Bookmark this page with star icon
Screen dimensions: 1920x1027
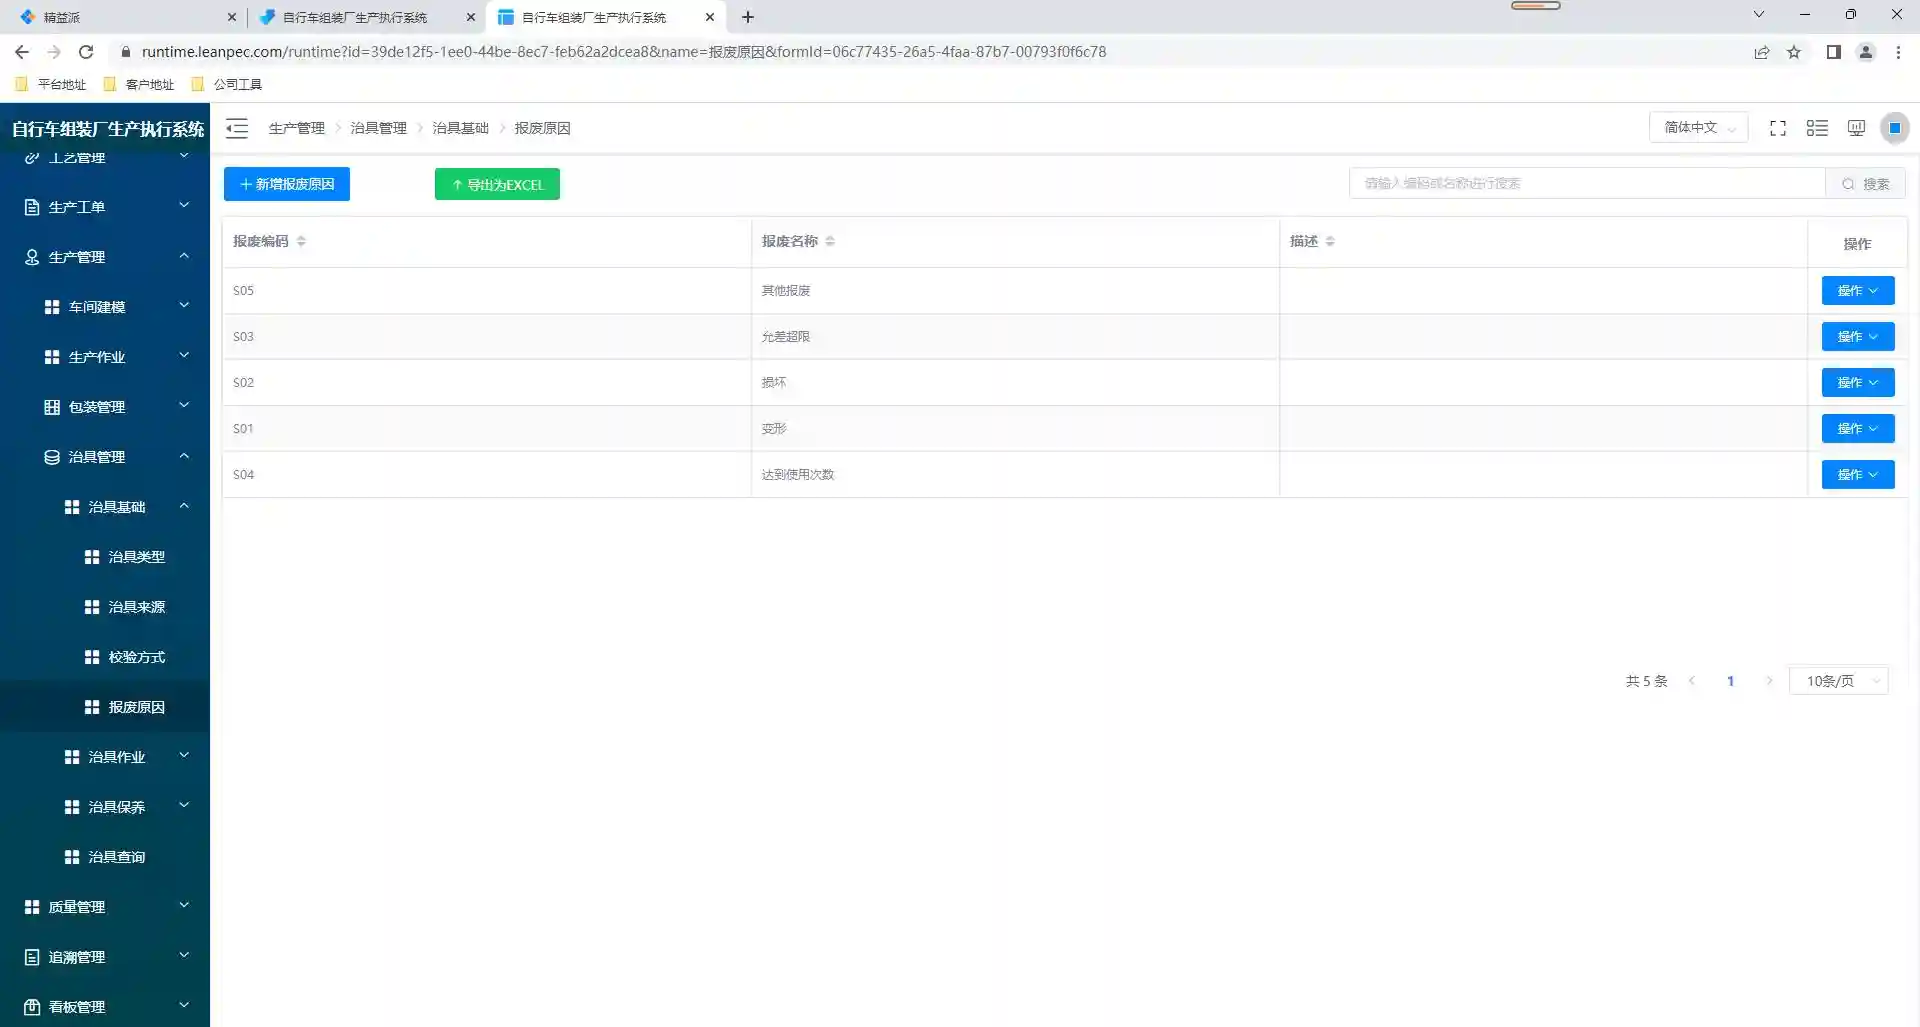coord(1794,52)
